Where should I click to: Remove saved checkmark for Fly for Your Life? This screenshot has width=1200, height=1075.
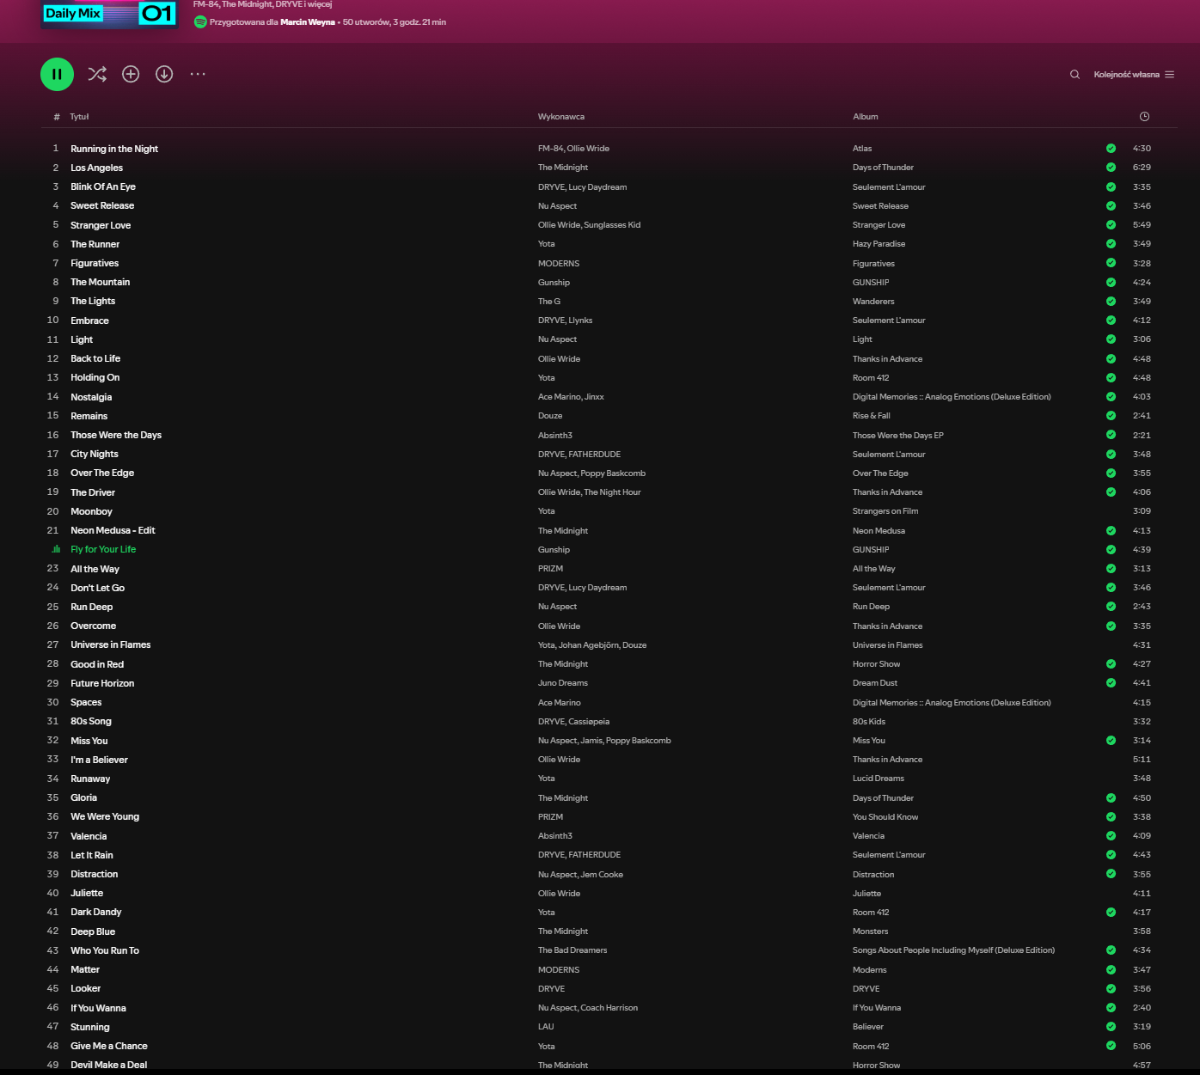click(x=1111, y=550)
